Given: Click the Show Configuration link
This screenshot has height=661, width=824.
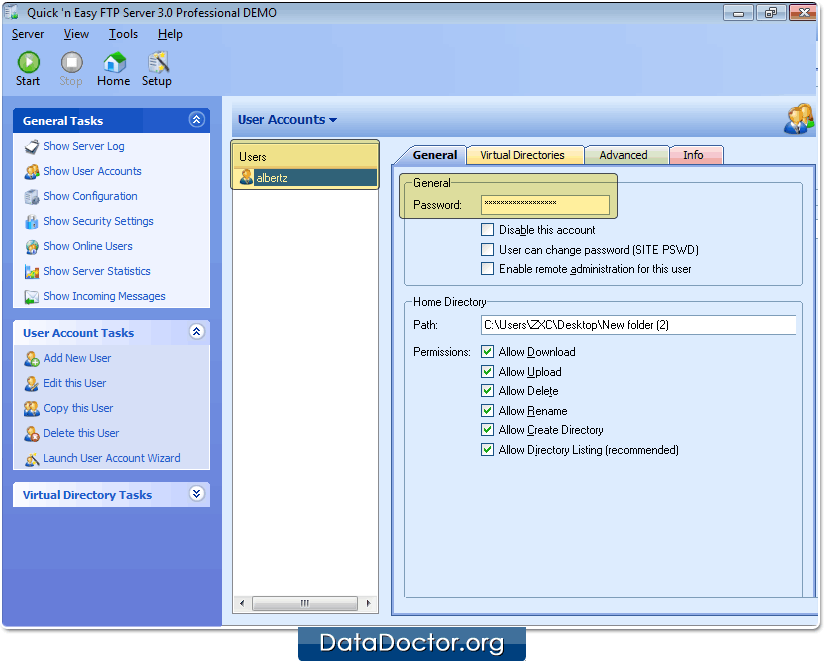Looking at the screenshot, I should (x=90, y=196).
